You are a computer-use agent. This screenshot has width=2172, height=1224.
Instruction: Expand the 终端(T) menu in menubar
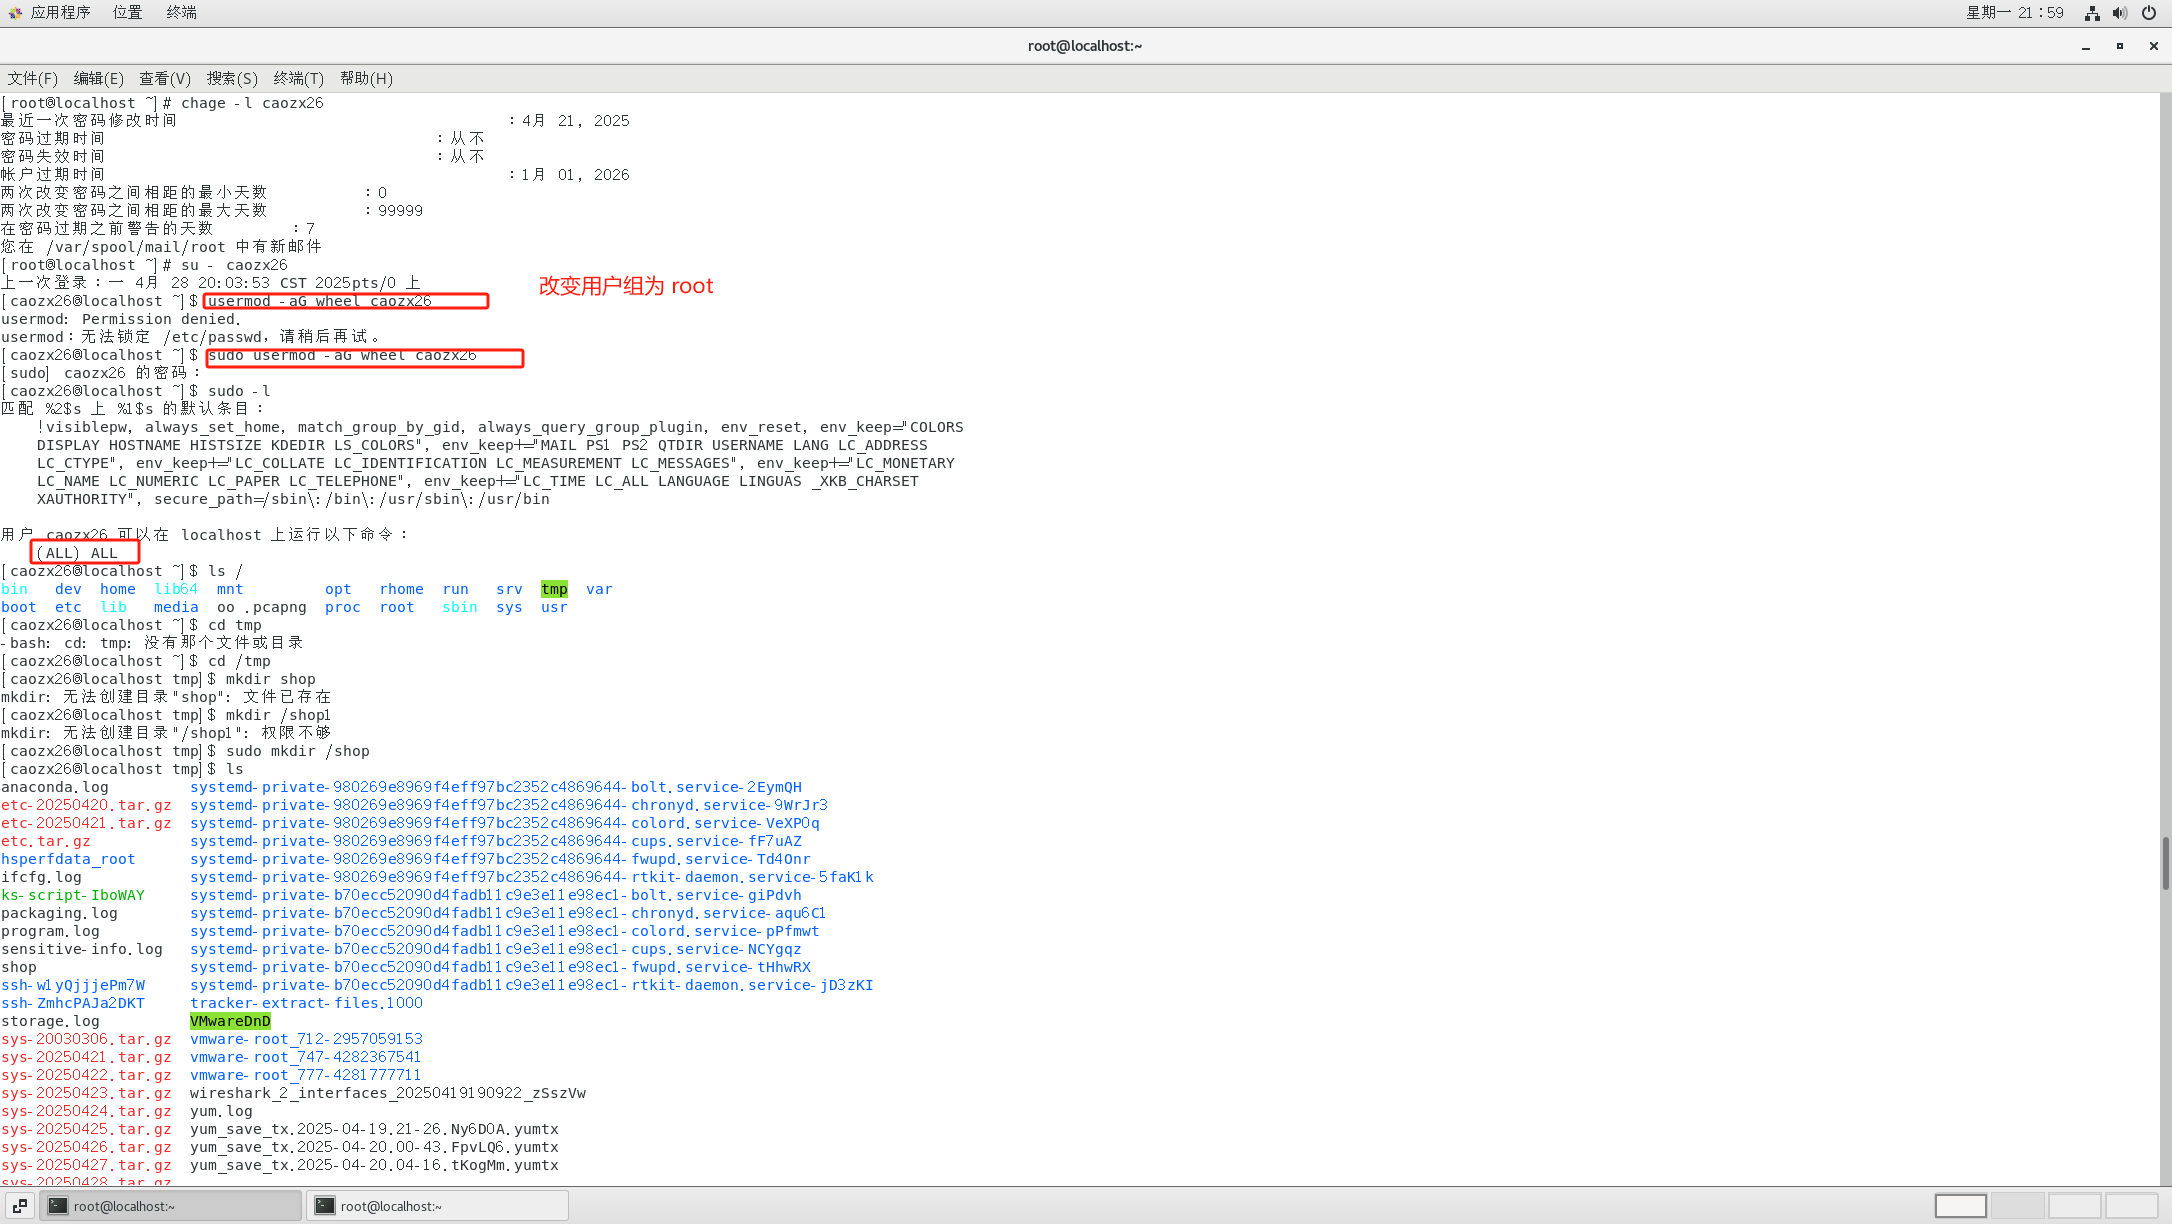(299, 78)
